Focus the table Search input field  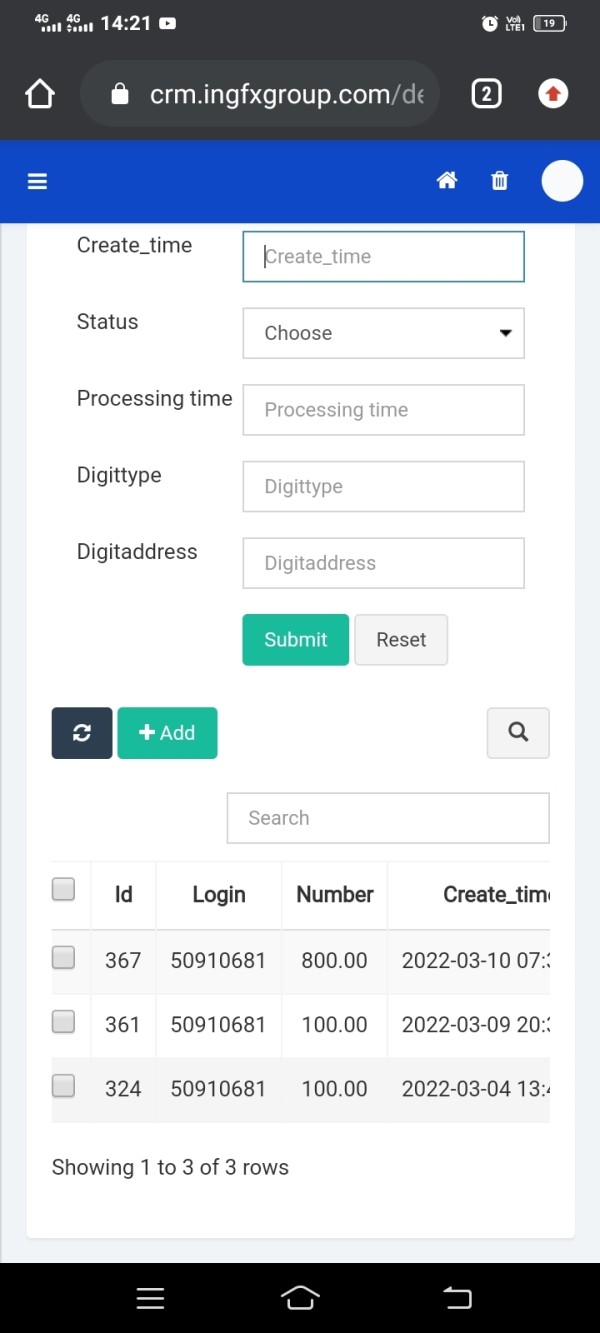click(388, 818)
